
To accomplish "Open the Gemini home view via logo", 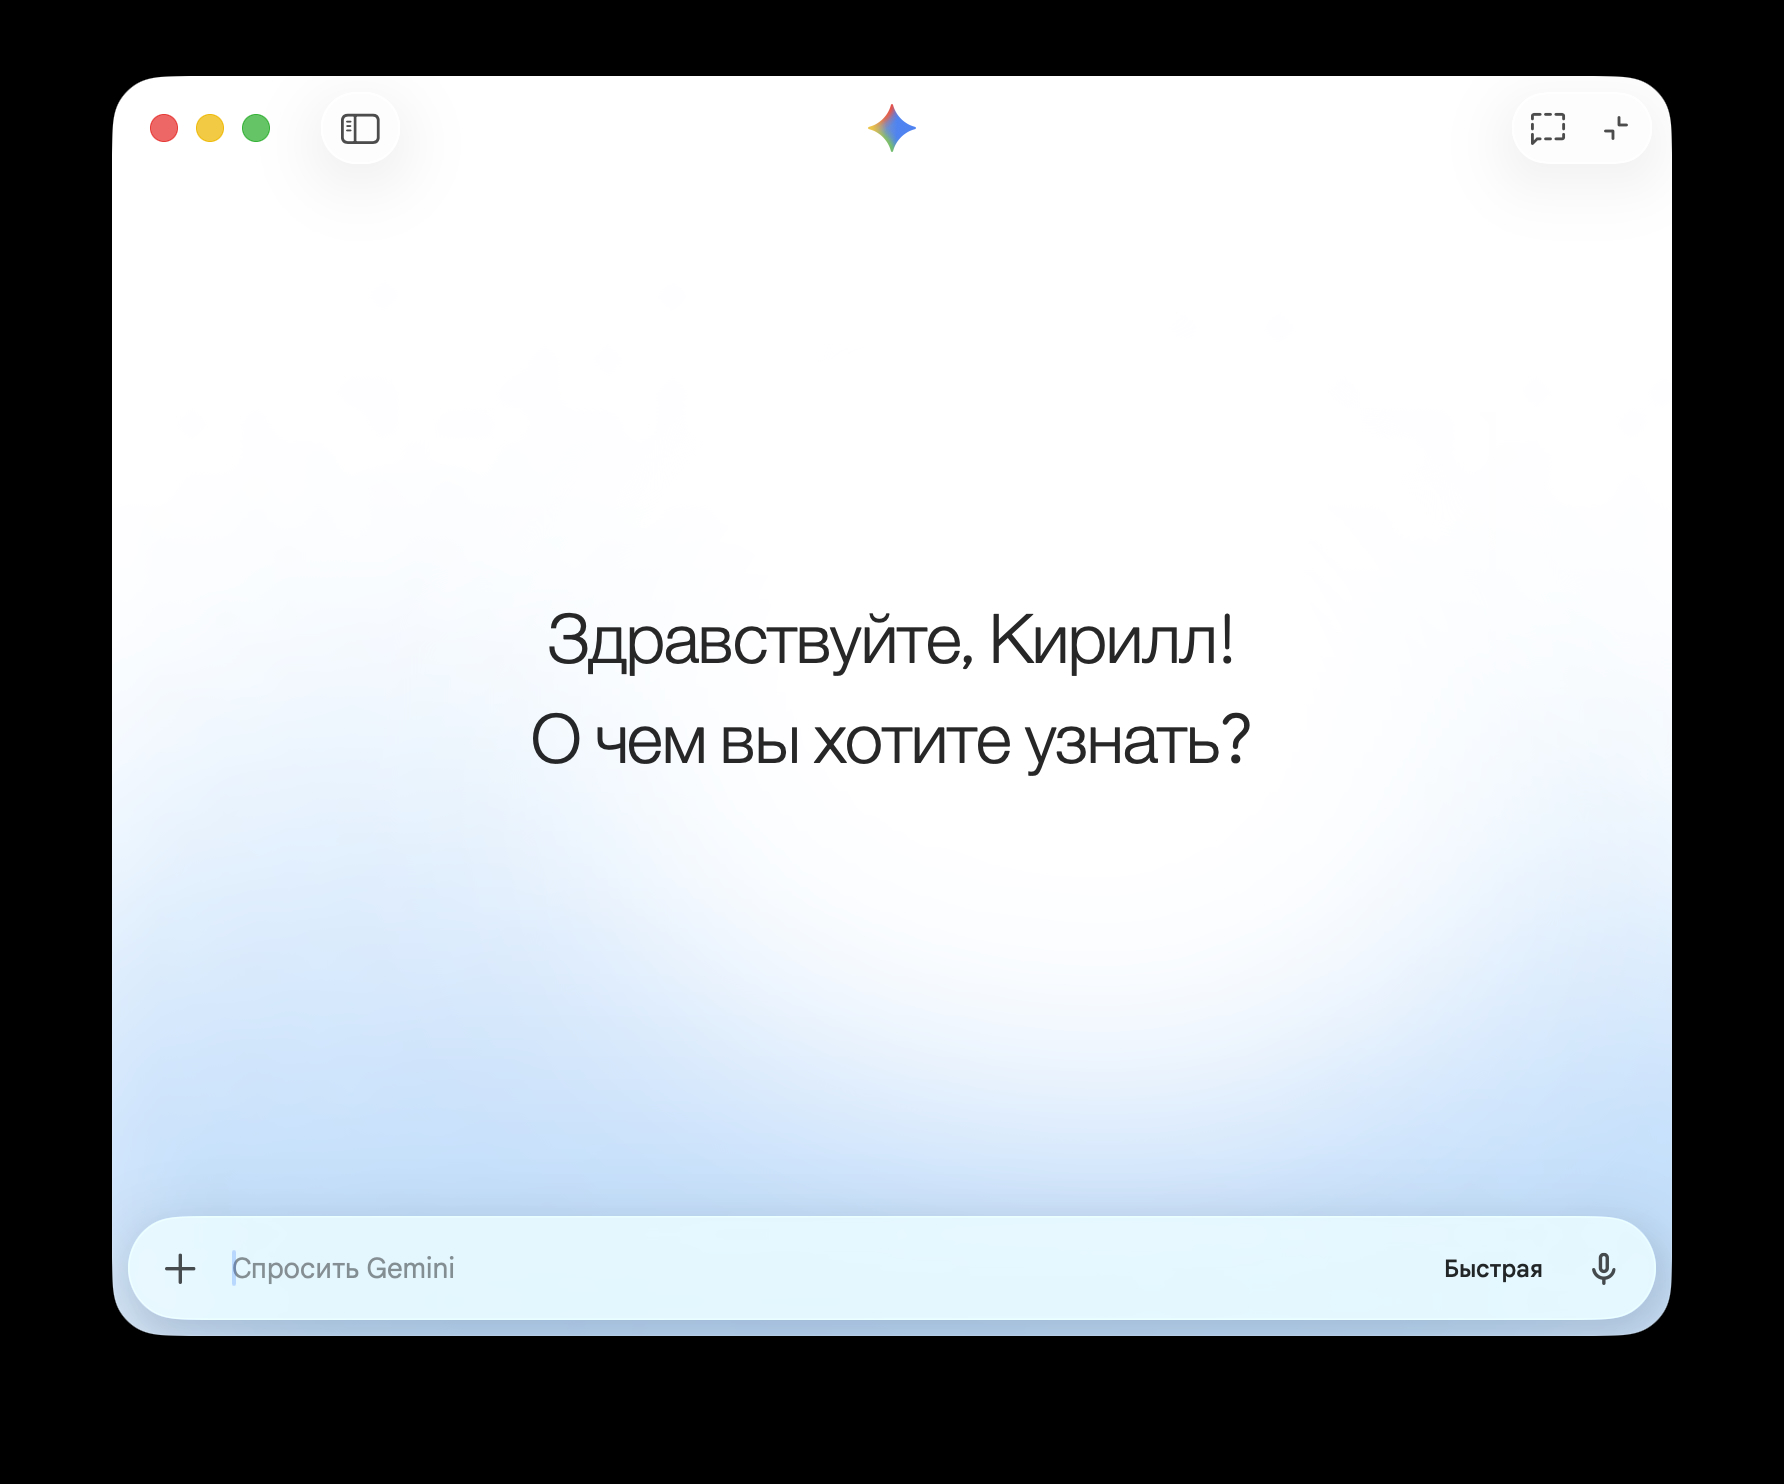I will tap(891, 127).
